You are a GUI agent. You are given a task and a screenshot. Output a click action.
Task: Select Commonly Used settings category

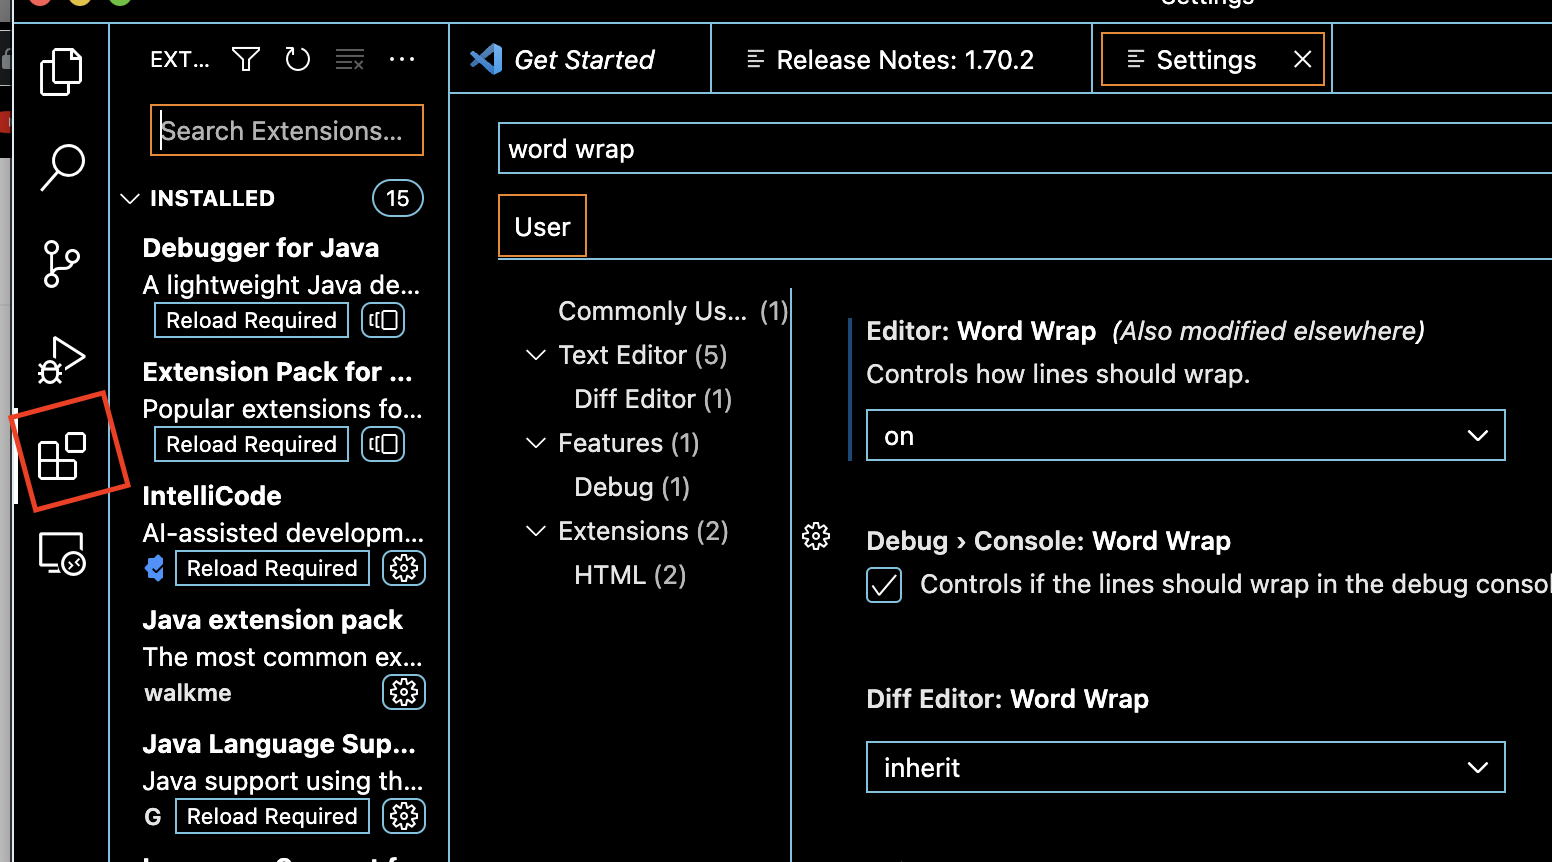672,311
